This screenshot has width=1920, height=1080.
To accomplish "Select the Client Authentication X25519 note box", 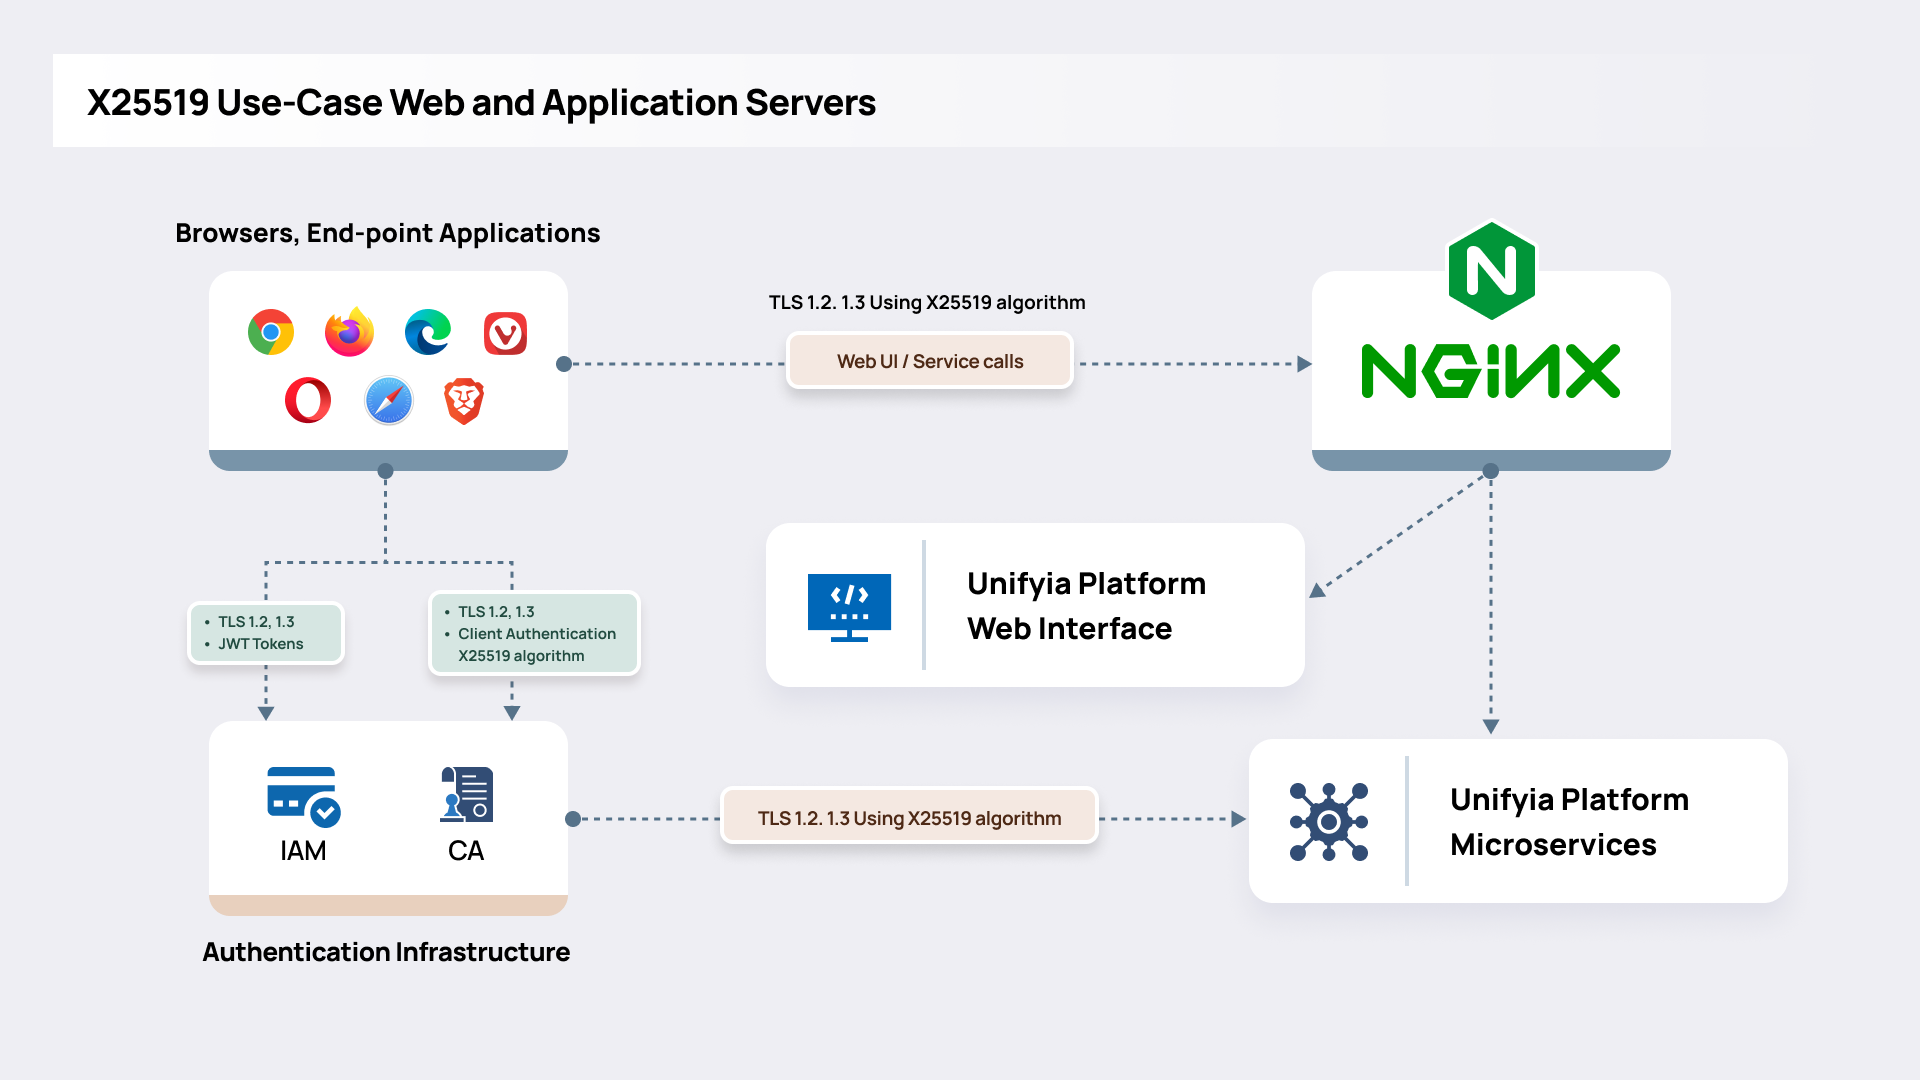I will (533, 633).
